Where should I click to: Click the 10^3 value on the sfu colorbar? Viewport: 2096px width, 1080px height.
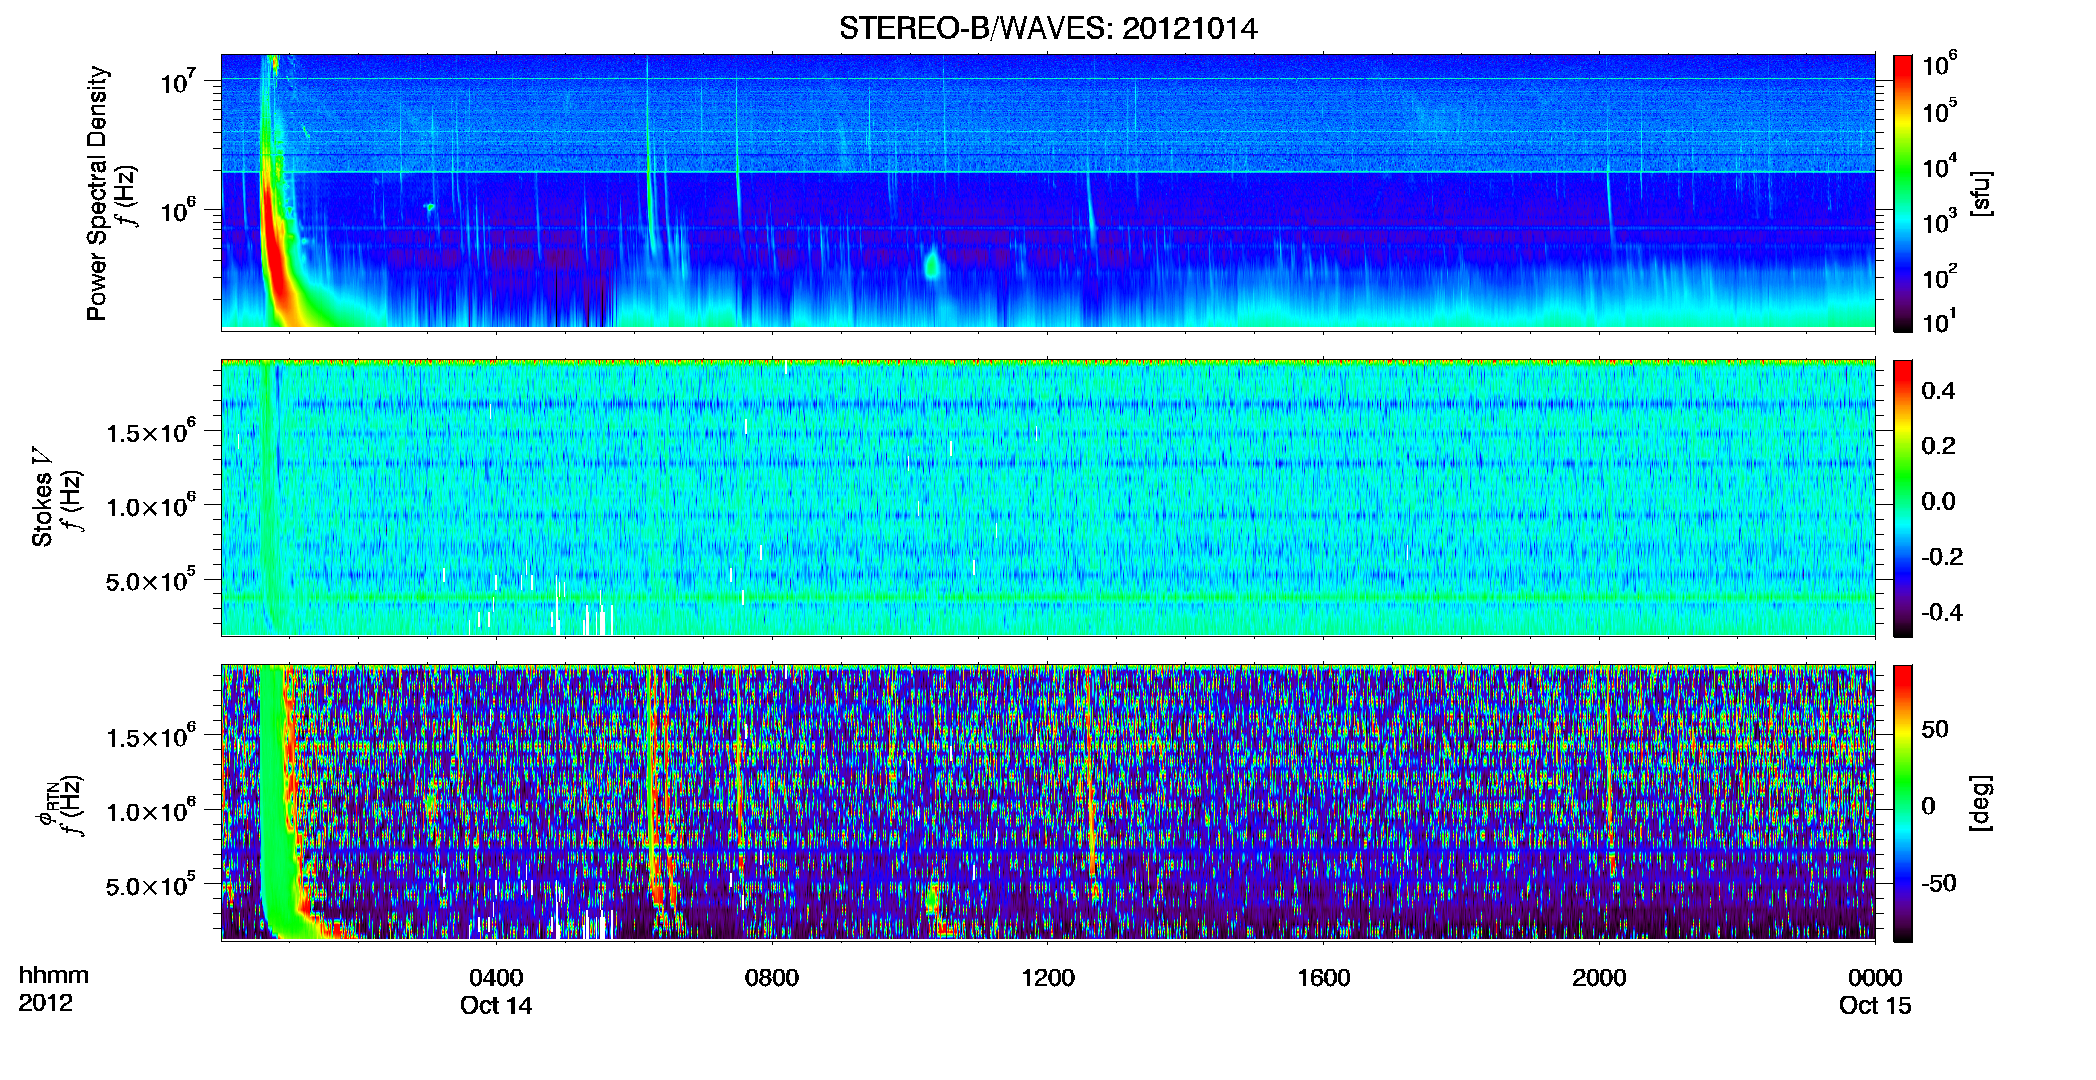[x=1940, y=221]
